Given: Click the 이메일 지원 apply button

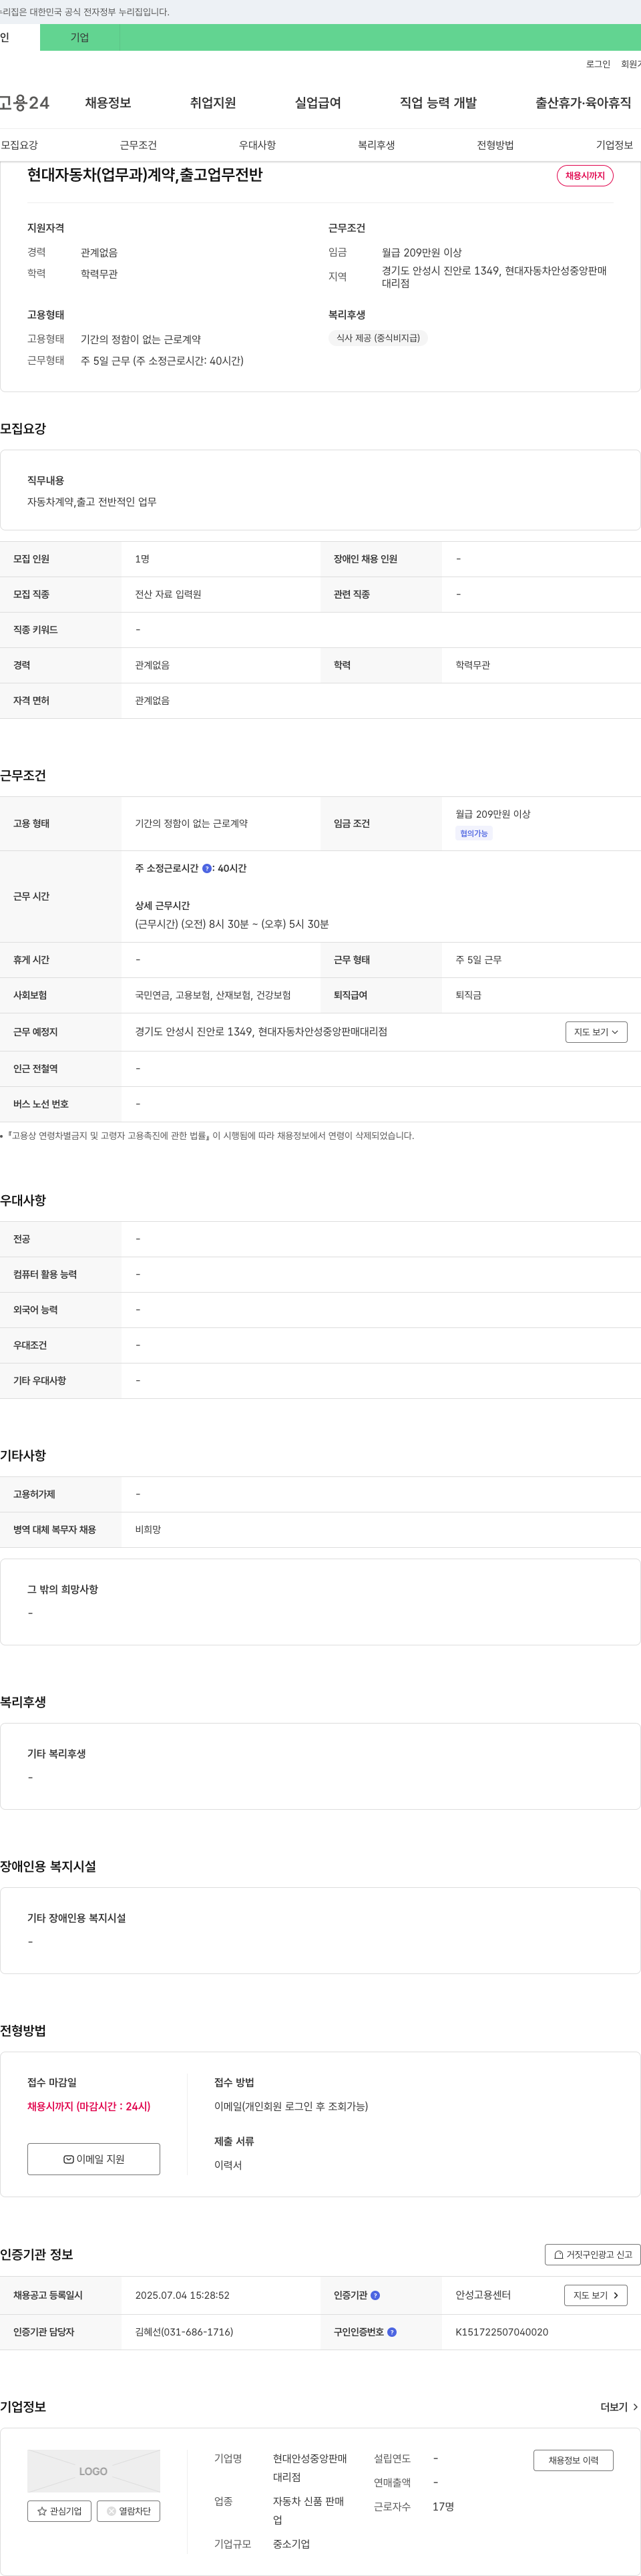Looking at the screenshot, I should point(93,2158).
